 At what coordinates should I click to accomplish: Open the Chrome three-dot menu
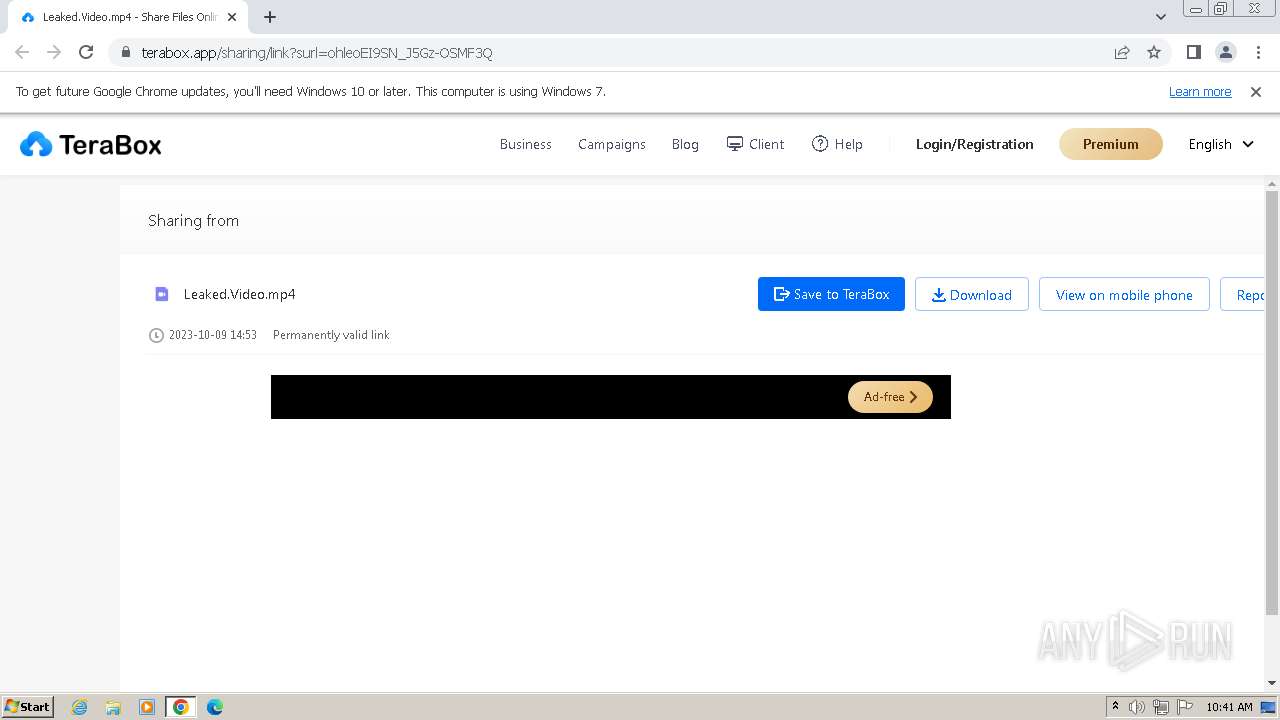(1258, 52)
